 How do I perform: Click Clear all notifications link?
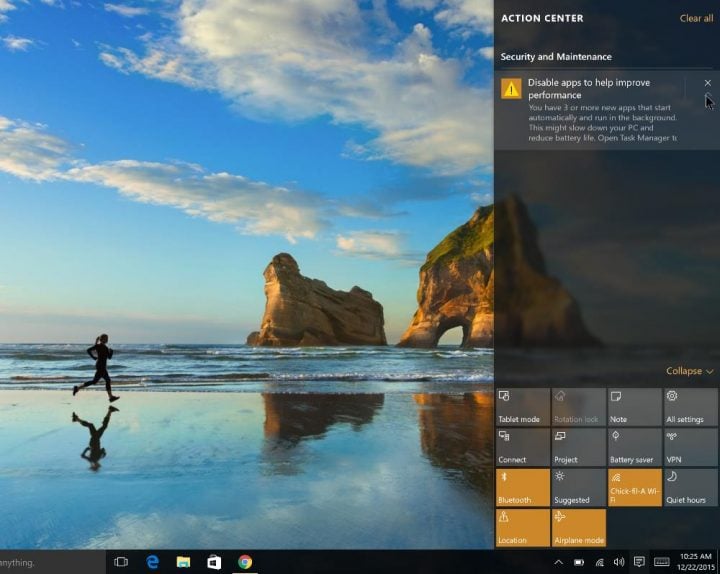pyautogui.click(x=696, y=18)
